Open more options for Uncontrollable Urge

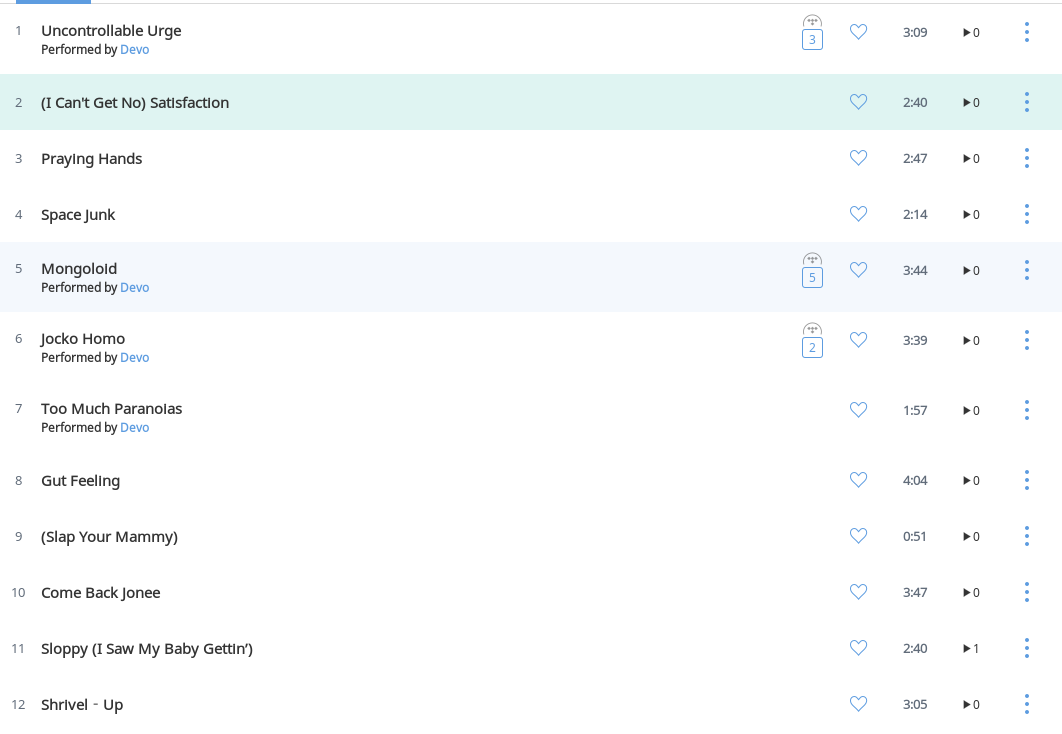pyautogui.click(x=1027, y=32)
